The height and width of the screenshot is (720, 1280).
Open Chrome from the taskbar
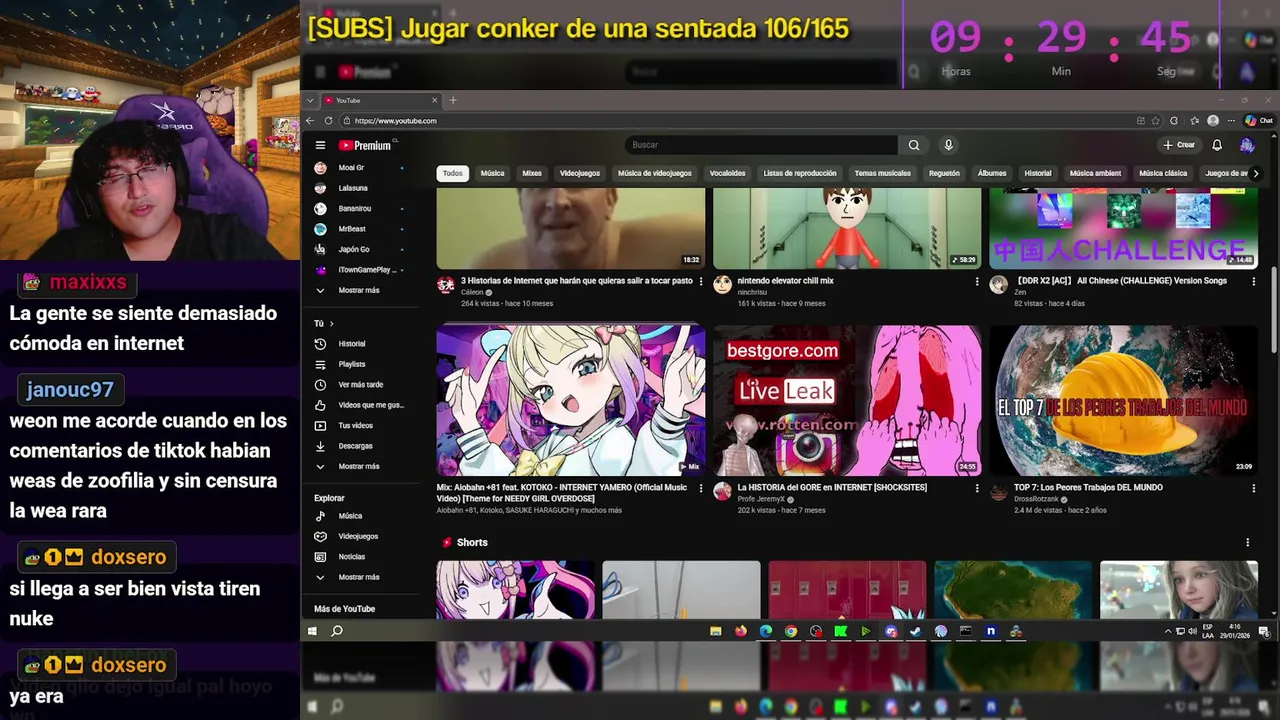pos(791,631)
